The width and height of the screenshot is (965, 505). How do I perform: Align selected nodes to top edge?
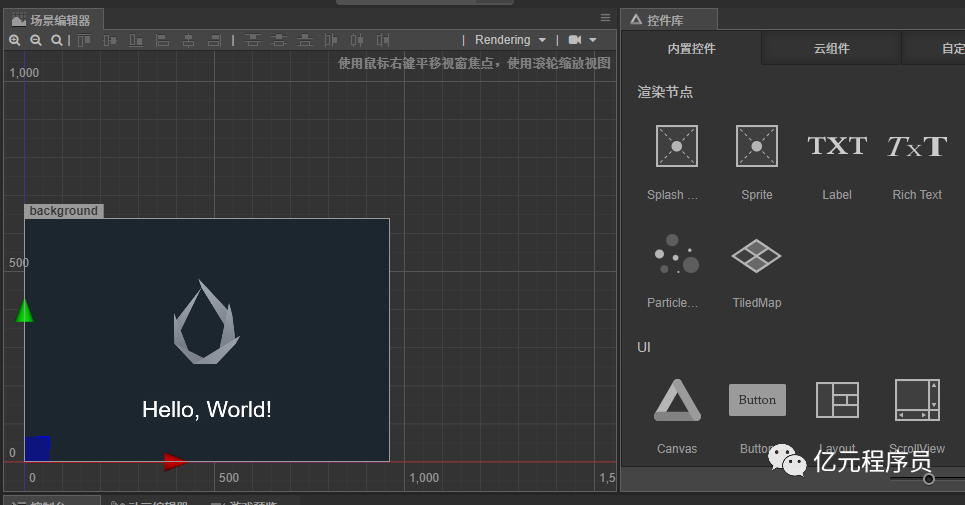[84, 41]
